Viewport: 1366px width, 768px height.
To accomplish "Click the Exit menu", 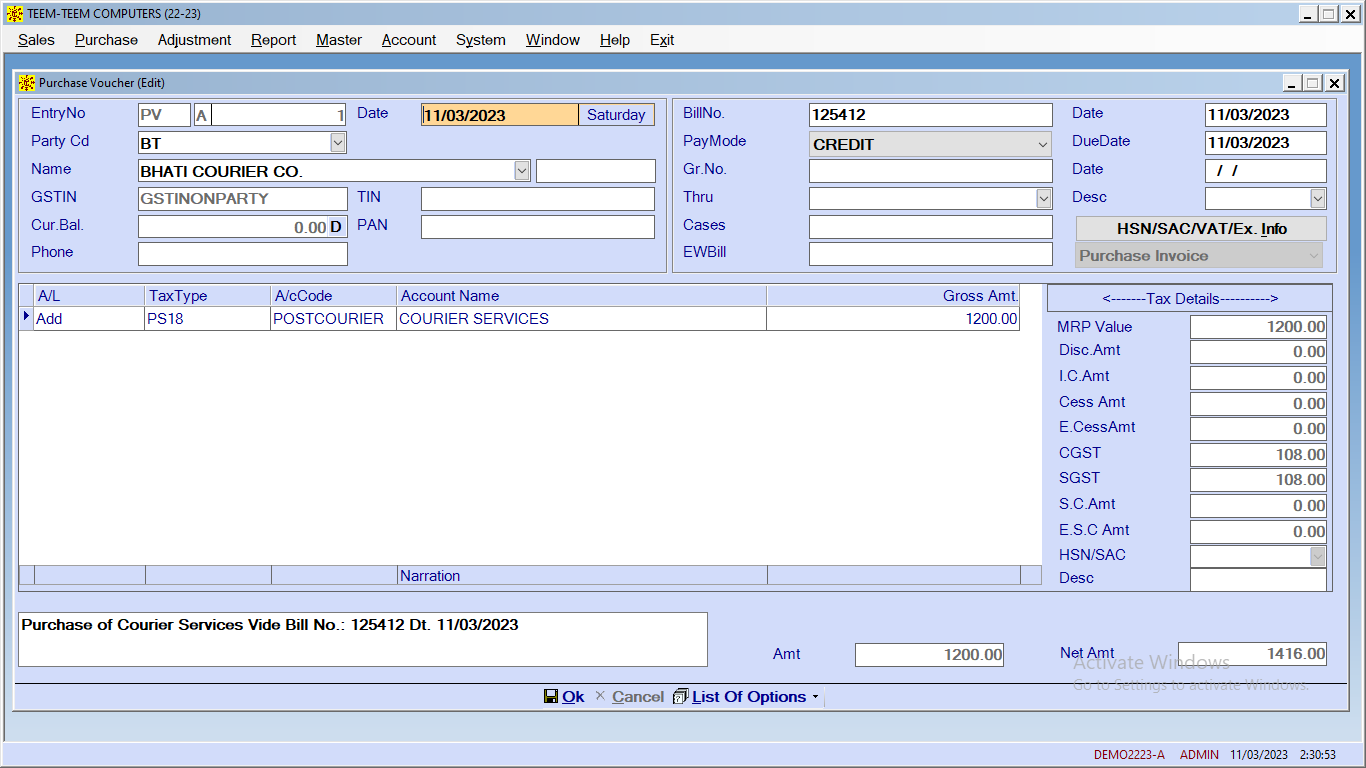I will (662, 40).
